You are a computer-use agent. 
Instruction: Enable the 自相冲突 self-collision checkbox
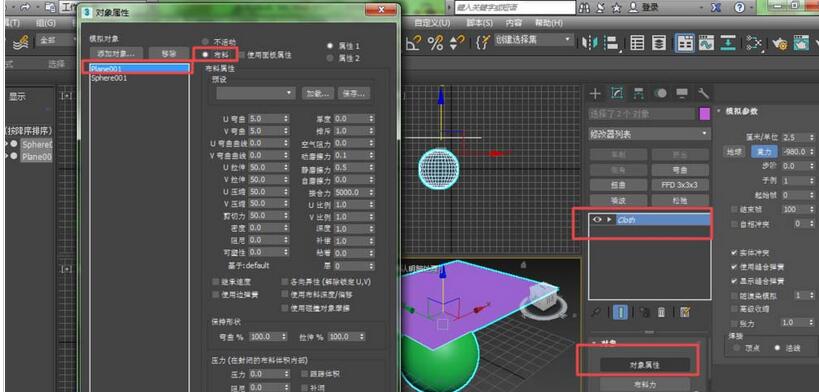click(x=735, y=224)
